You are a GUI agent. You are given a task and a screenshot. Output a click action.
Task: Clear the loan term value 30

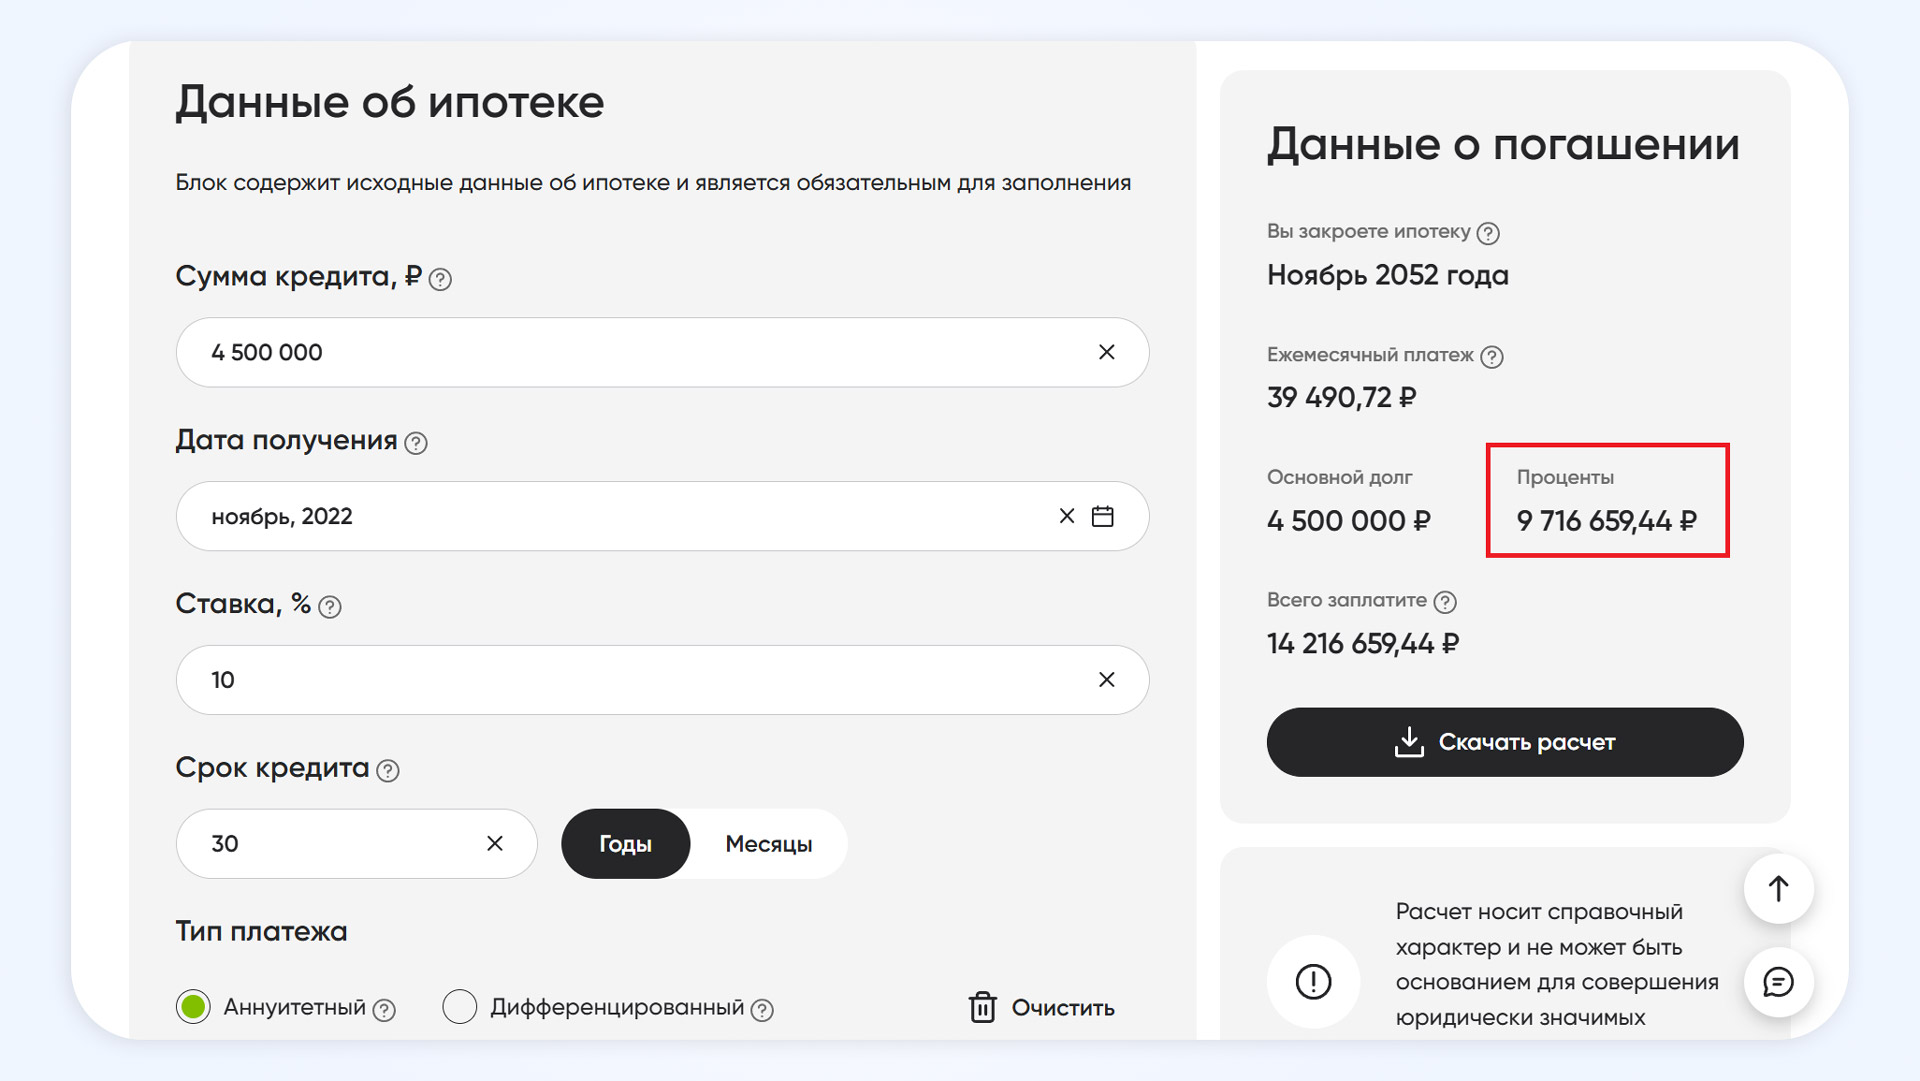pyautogui.click(x=495, y=844)
